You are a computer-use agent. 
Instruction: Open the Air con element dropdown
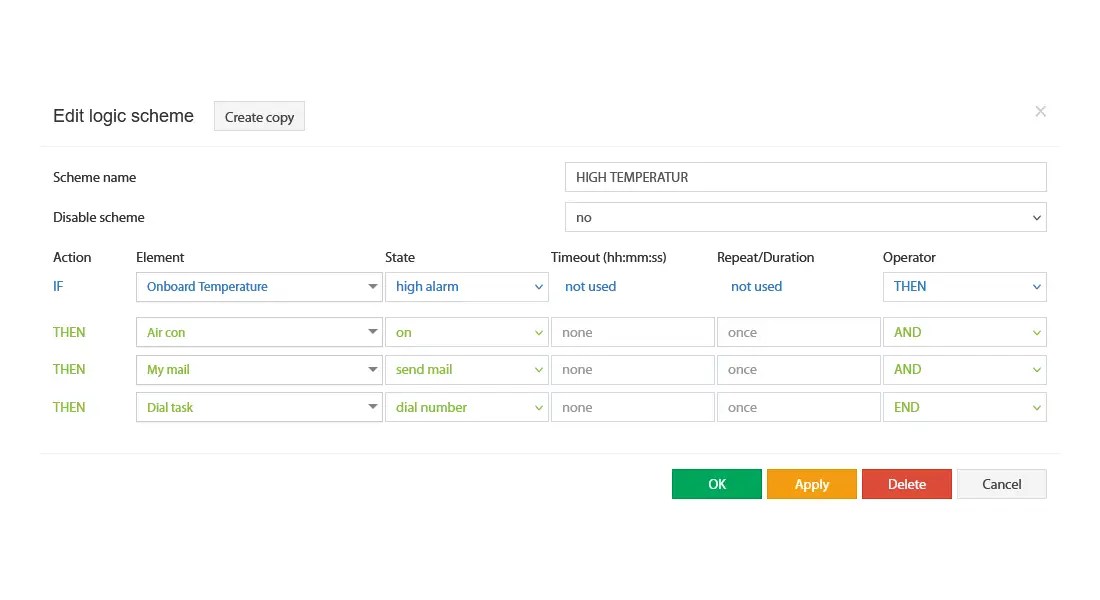tap(259, 332)
